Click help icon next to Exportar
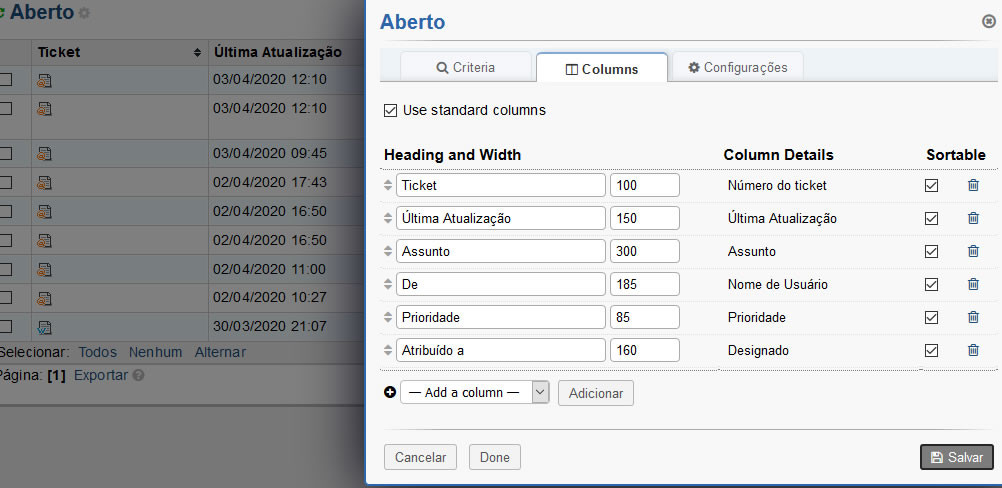This screenshot has width=1002, height=488. [139, 376]
